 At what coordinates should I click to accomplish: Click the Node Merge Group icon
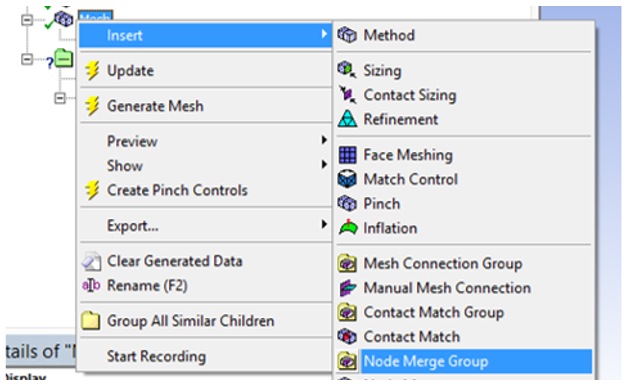point(347,361)
